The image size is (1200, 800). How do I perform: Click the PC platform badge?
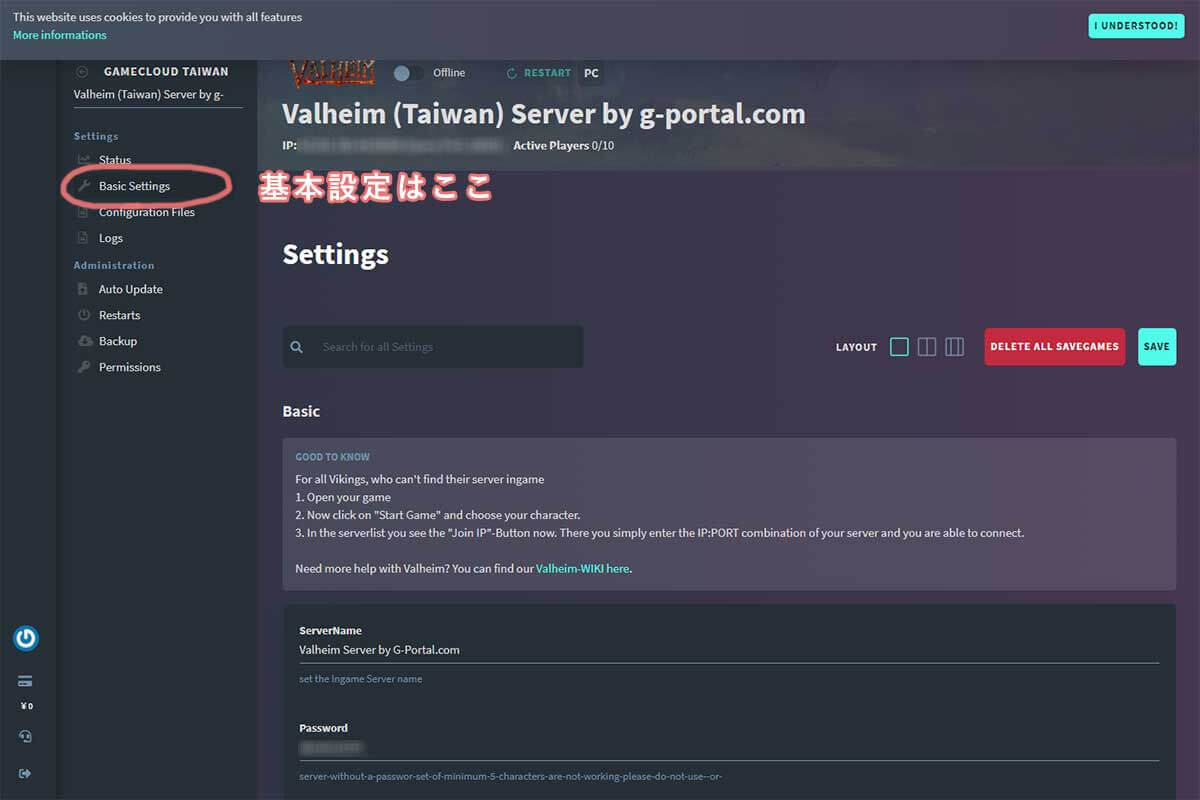click(591, 73)
